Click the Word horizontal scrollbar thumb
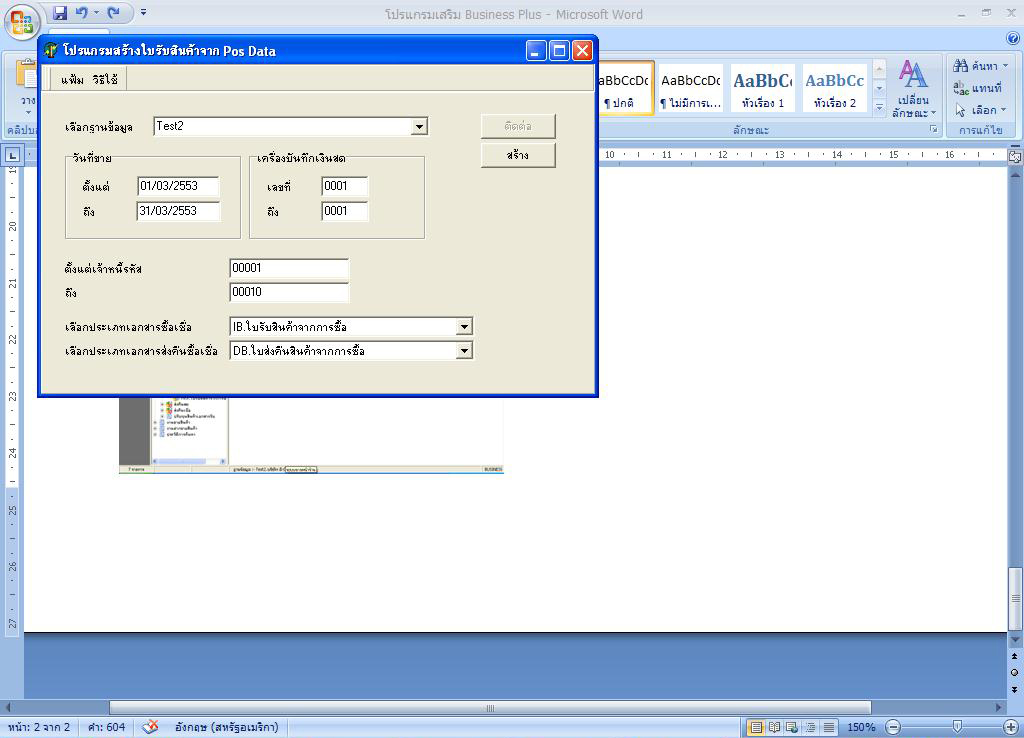Image resolution: width=1024 pixels, height=738 pixels. point(490,708)
